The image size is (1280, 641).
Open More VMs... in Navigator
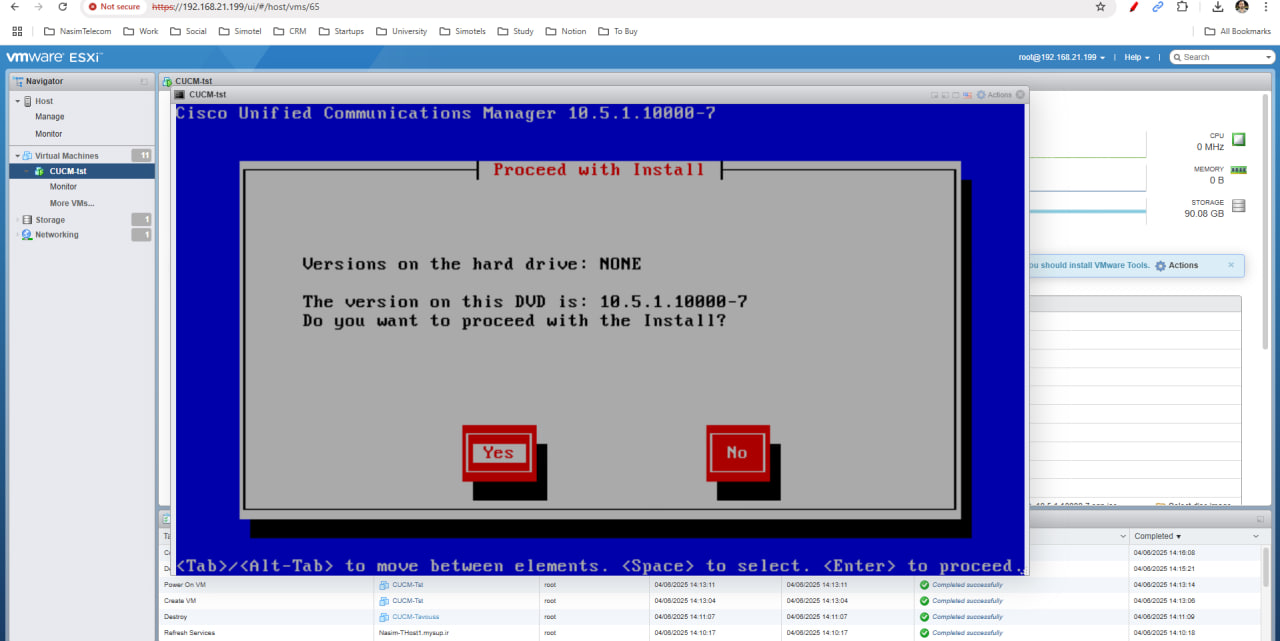click(x=72, y=203)
